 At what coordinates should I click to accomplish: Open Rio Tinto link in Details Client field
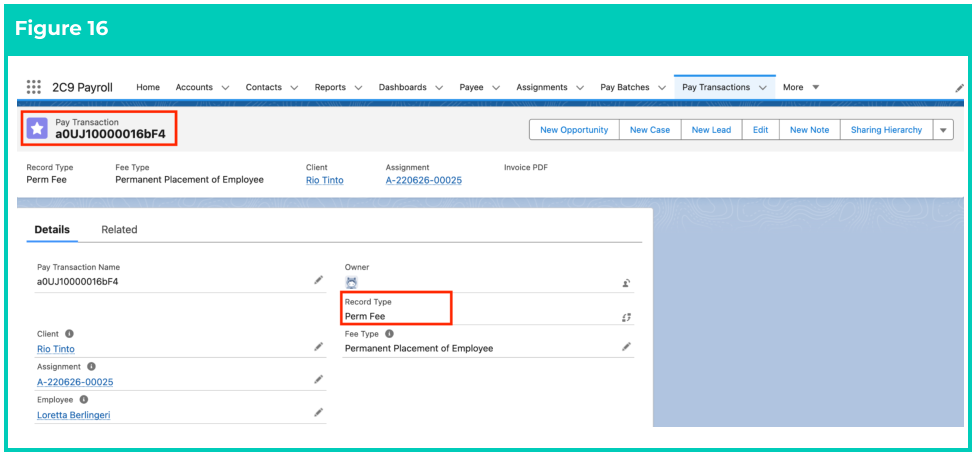(55, 349)
